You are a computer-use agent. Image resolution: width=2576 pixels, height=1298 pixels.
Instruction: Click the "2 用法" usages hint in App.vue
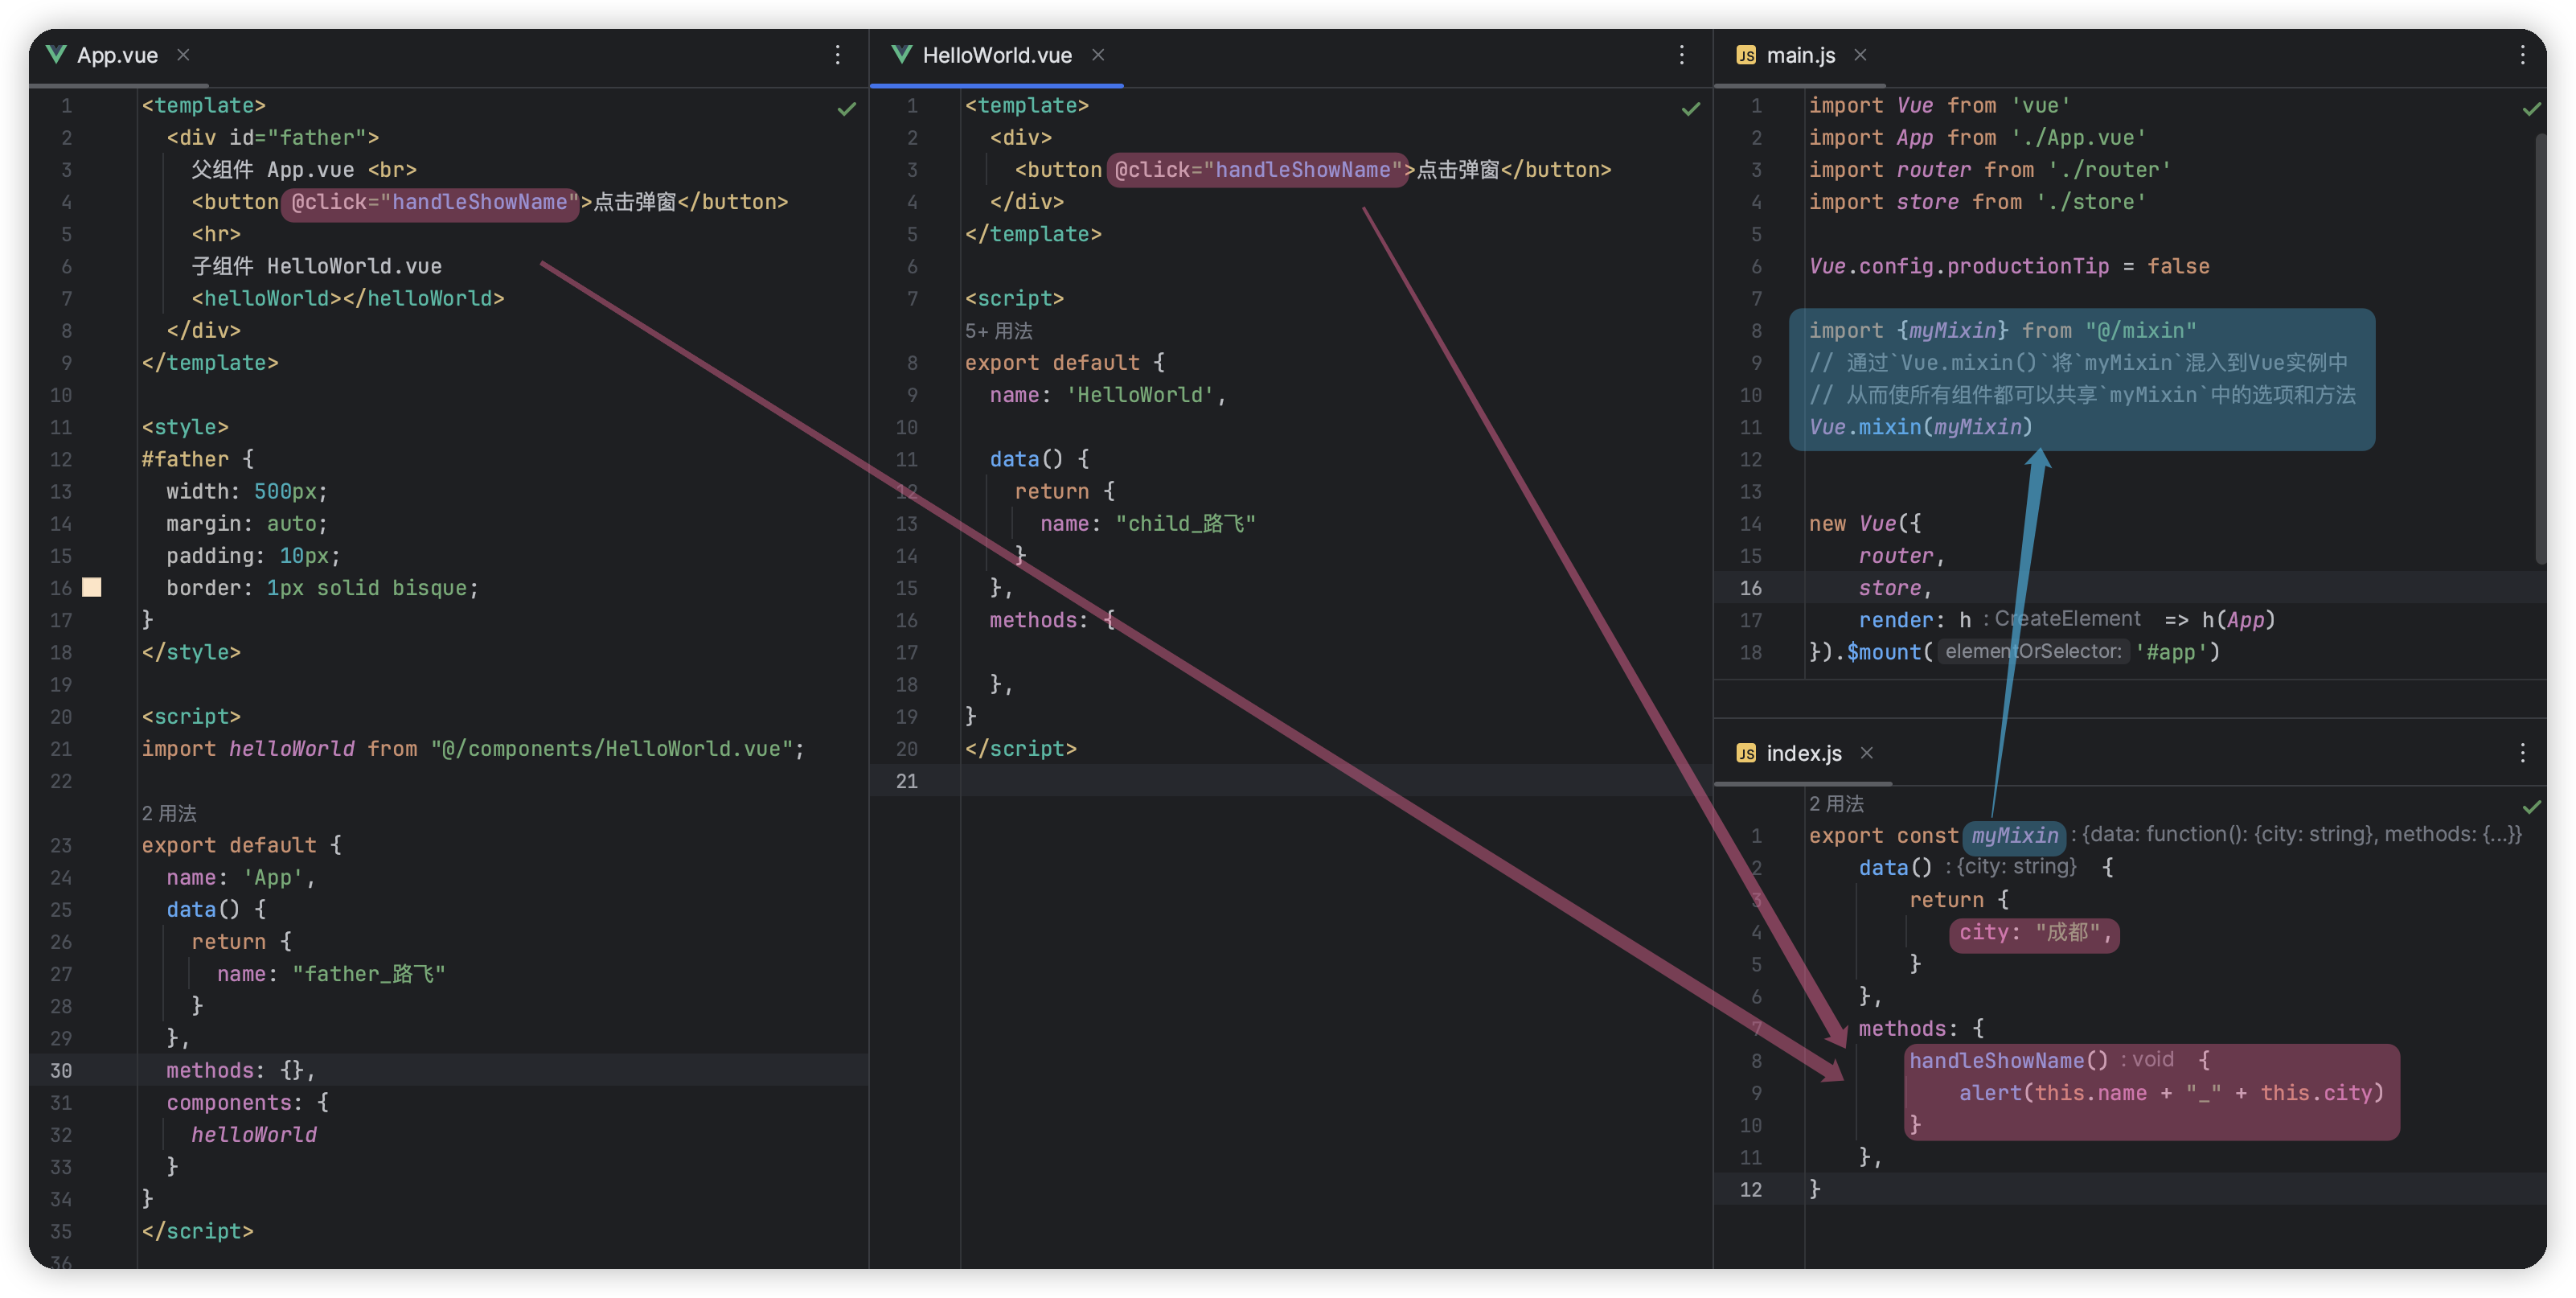click(x=169, y=813)
